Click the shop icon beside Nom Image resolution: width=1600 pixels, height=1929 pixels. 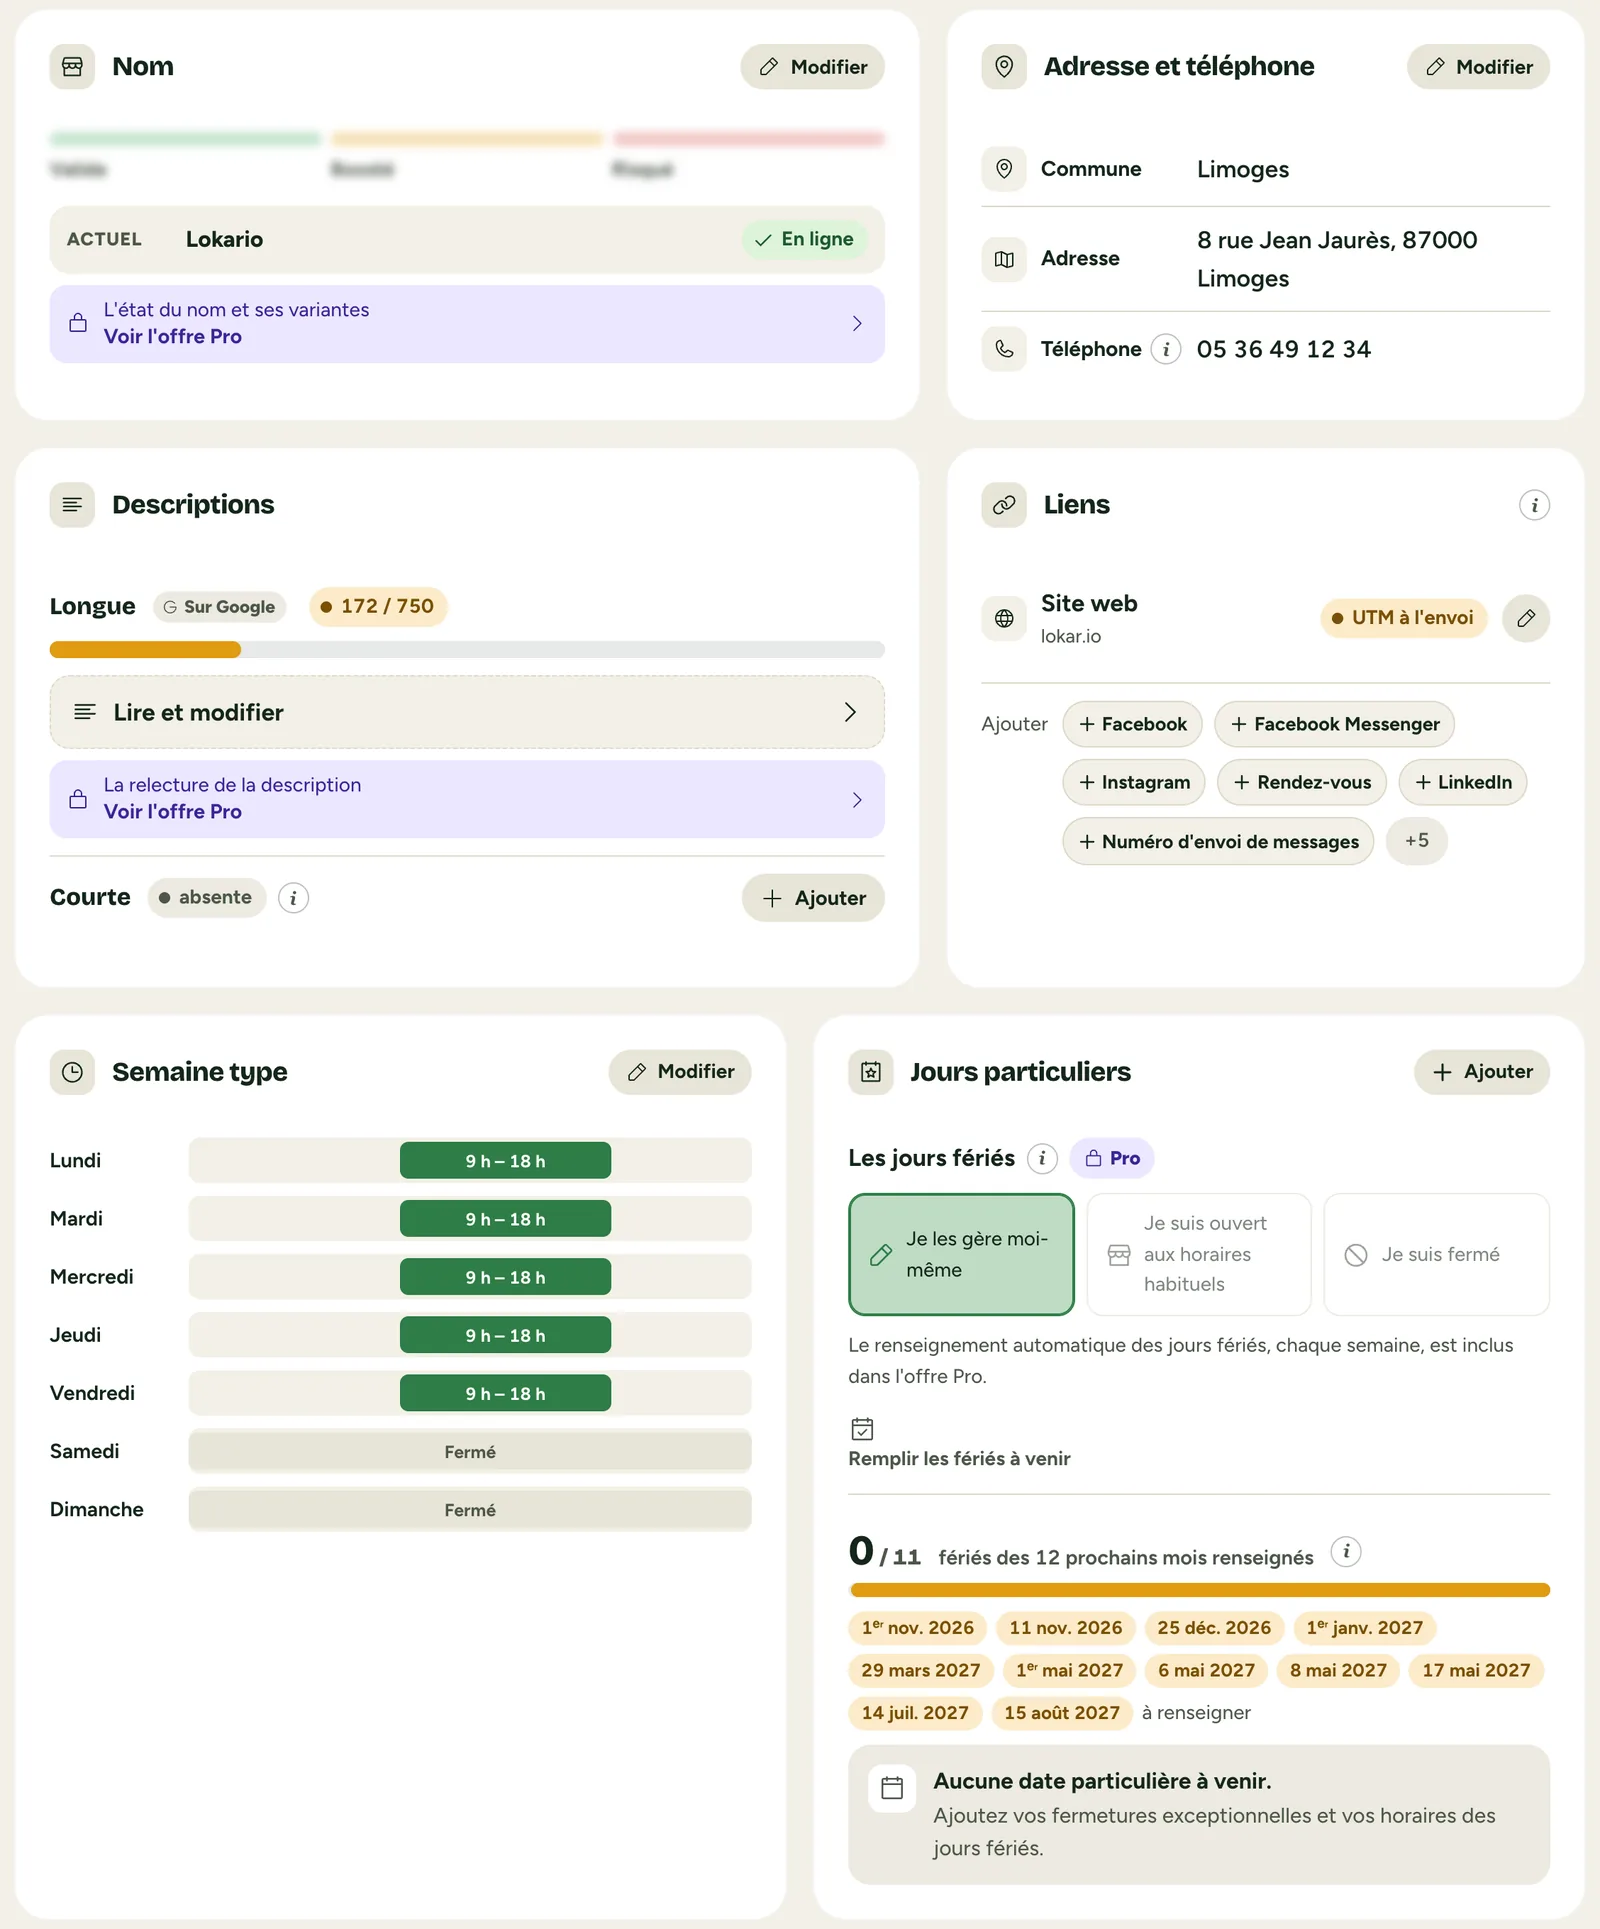point(72,67)
